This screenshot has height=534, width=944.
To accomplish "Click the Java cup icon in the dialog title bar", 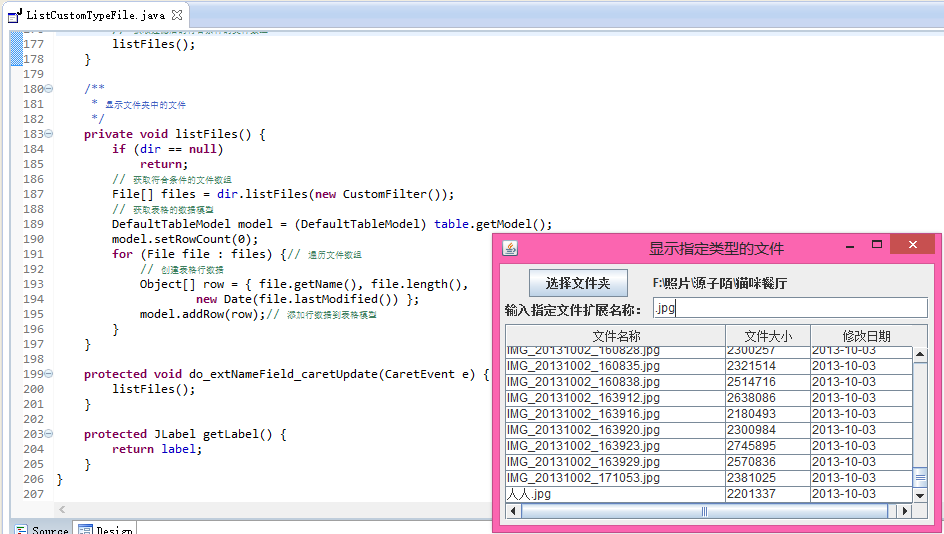I will [510, 248].
